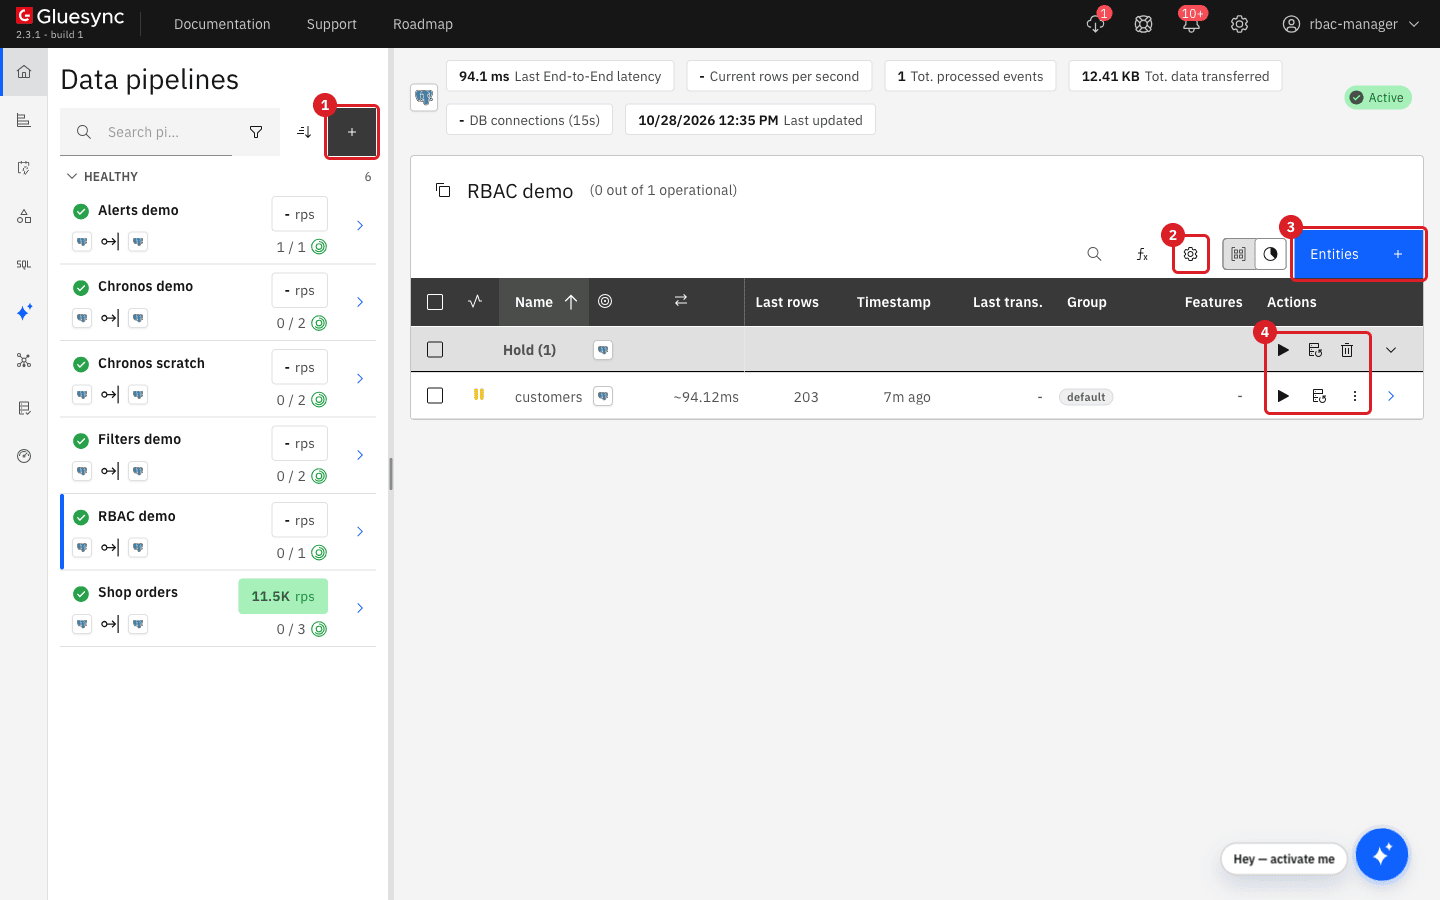Image resolution: width=1440 pixels, height=900 pixels.
Task: Tick the select-all checkbox in table header
Action: [435, 302]
